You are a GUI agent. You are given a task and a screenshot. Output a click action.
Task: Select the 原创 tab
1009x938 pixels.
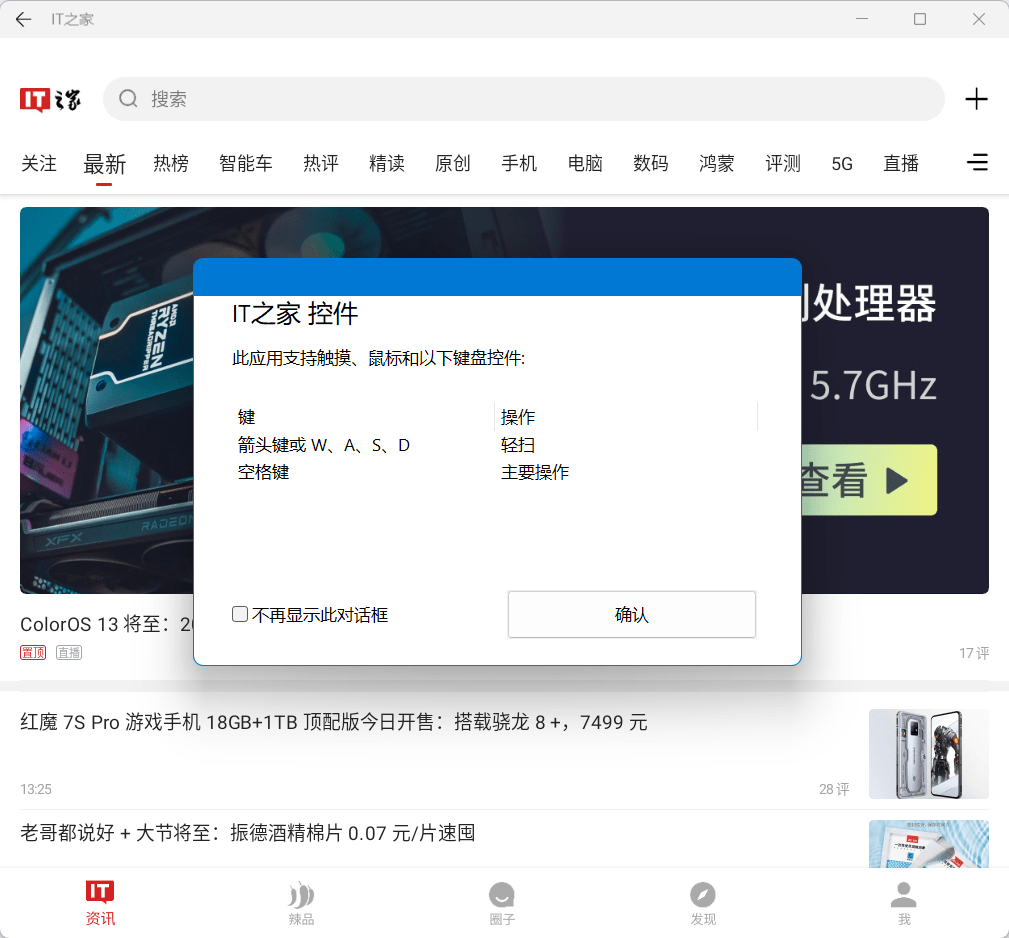(x=452, y=163)
